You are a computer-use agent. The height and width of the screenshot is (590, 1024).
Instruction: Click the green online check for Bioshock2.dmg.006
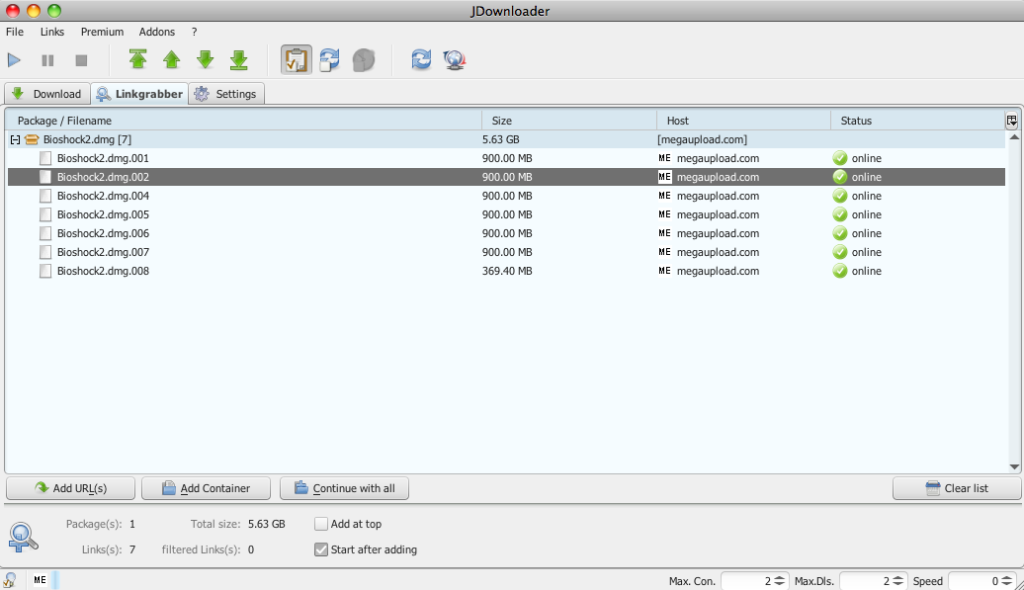point(840,233)
